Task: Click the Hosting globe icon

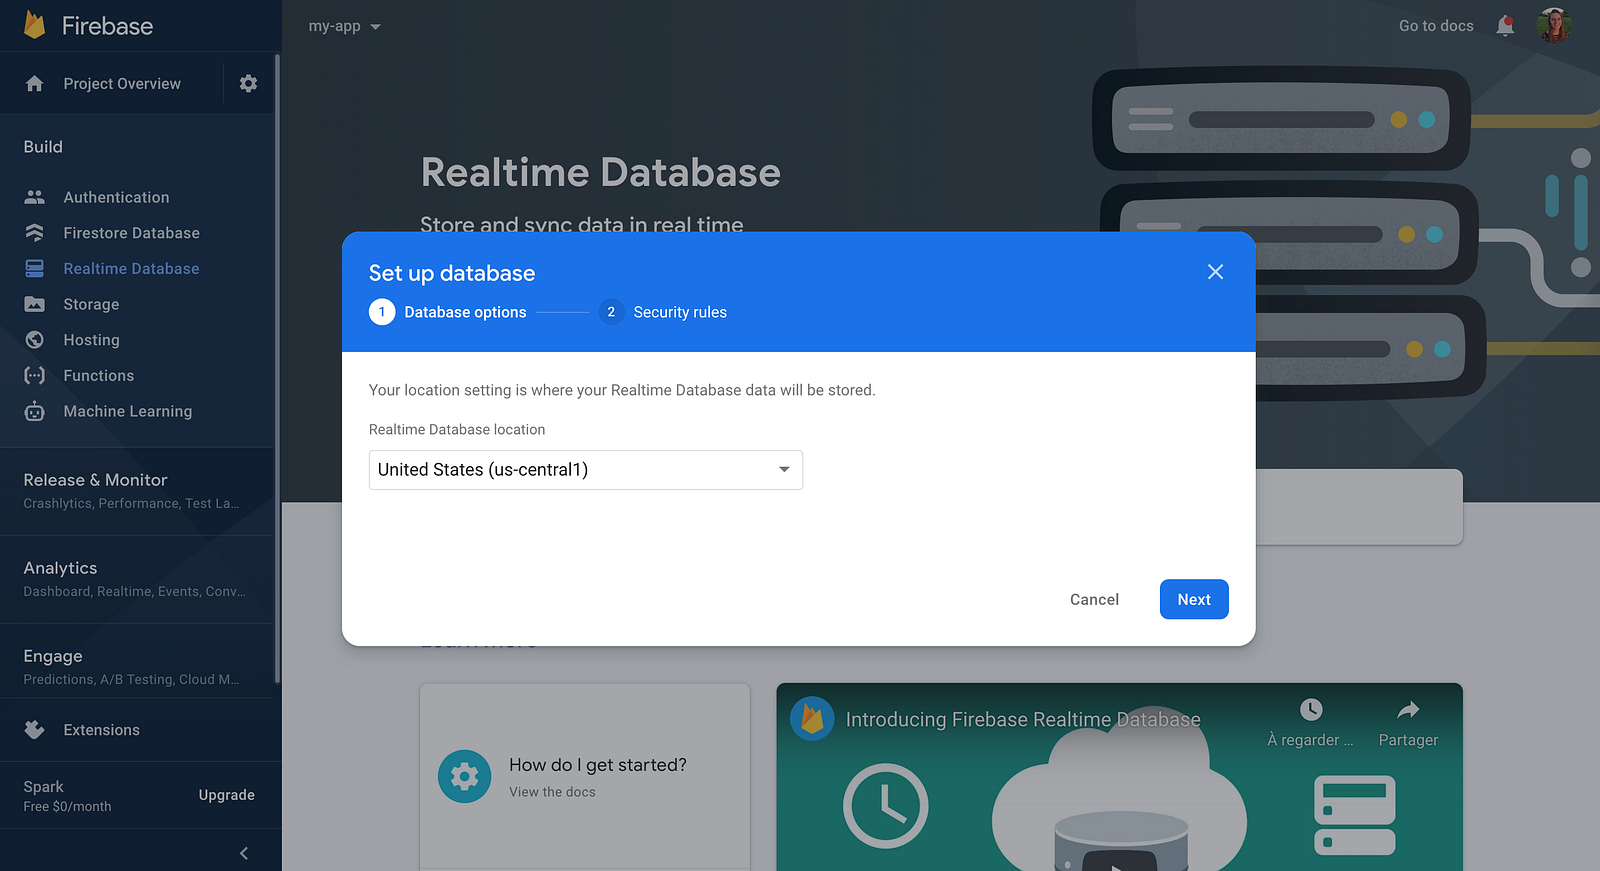Action: (x=34, y=340)
